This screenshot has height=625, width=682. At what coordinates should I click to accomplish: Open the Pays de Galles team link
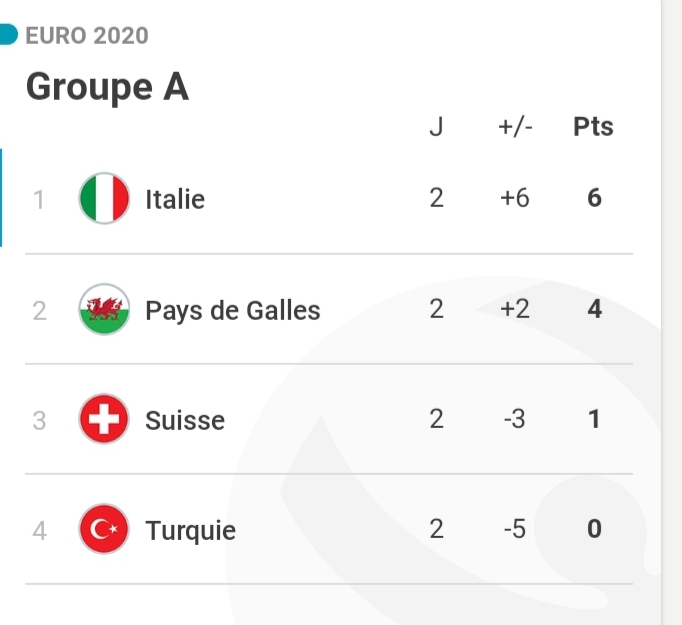click(233, 310)
